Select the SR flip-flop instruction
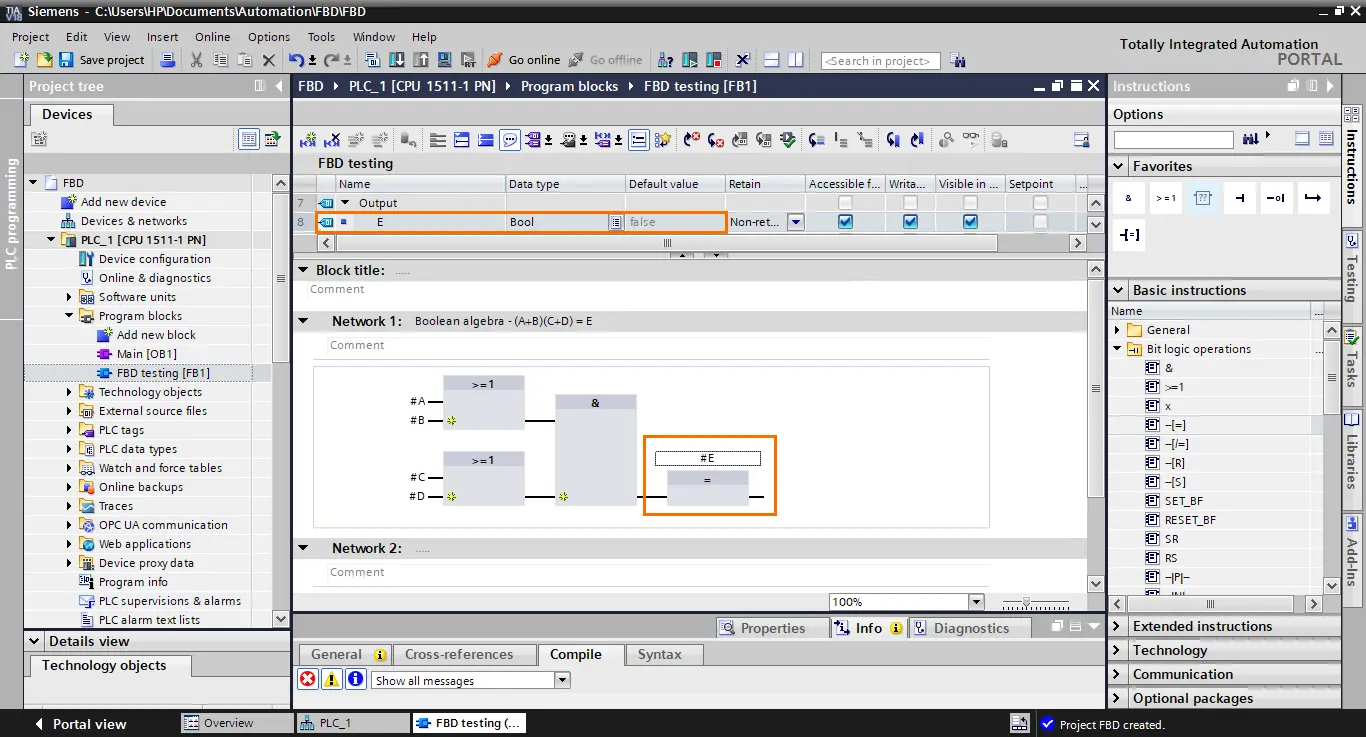Image resolution: width=1366 pixels, height=737 pixels. point(1171,539)
